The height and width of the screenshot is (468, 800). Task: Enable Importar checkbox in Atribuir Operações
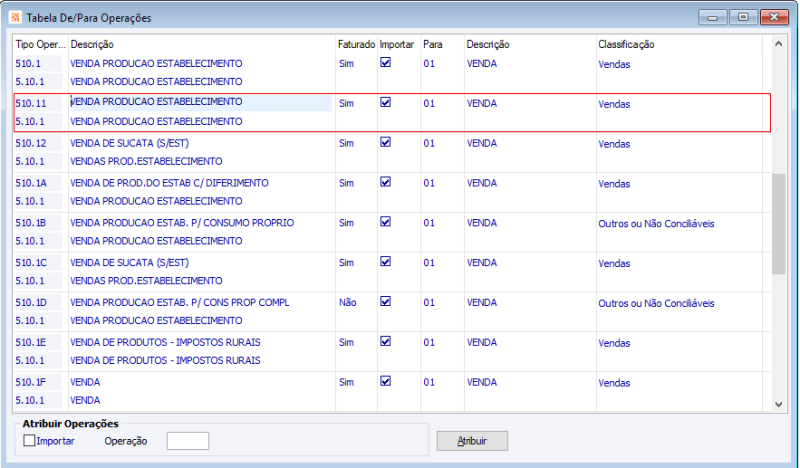point(30,440)
